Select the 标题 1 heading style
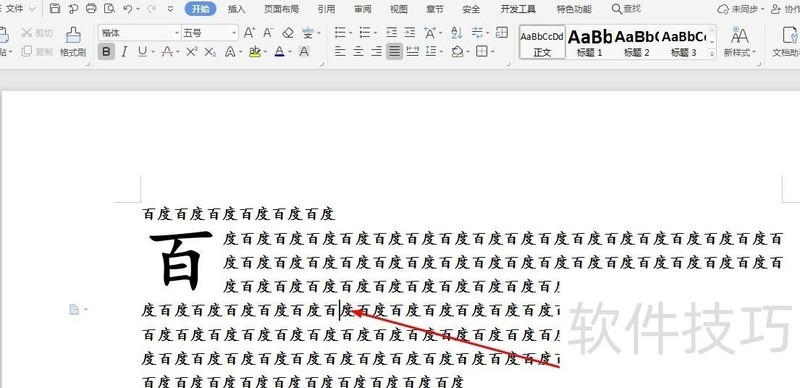This screenshot has width=800, height=388. (x=589, y=42)
